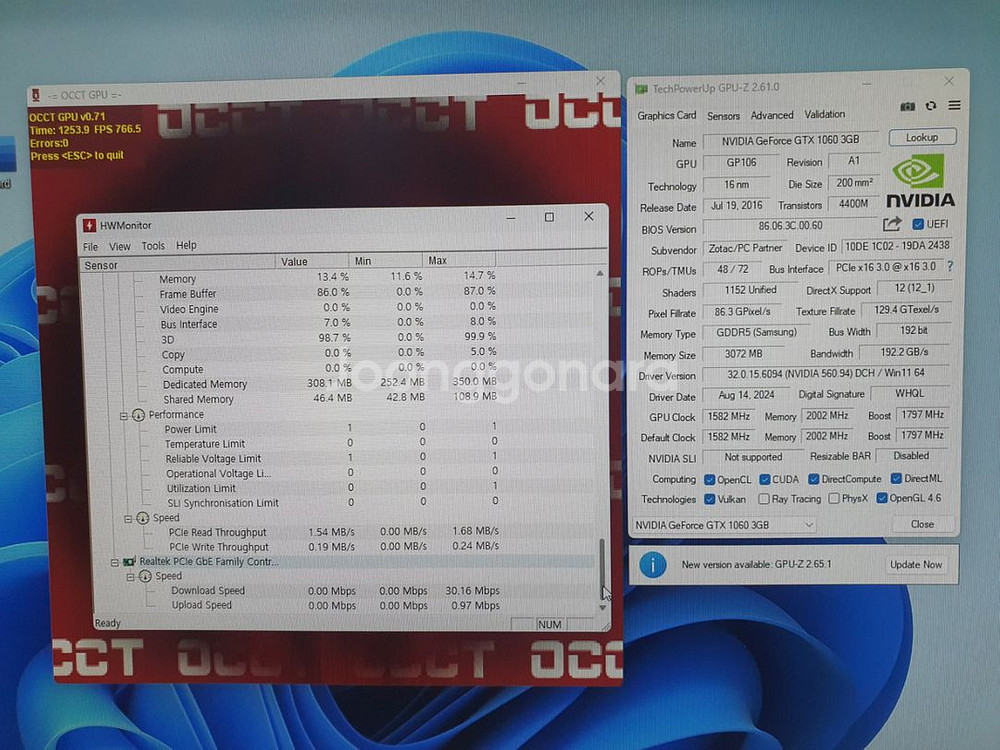
Task: Select the Graphics Card tab in GPU-Z
Action: [x=666, y=115]
